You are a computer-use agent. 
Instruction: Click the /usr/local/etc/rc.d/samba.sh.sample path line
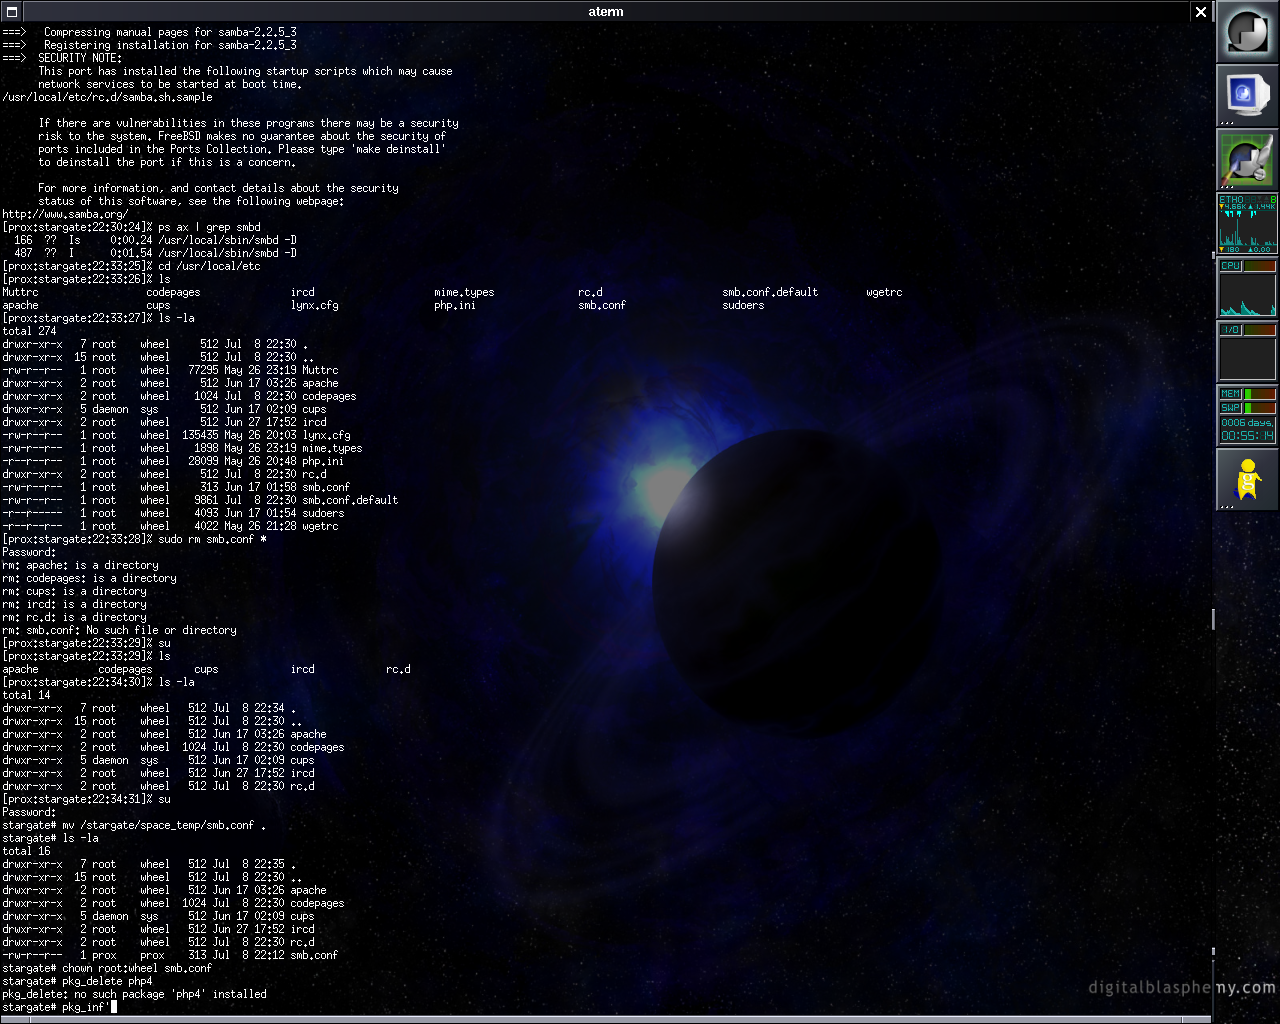point(107,97)
